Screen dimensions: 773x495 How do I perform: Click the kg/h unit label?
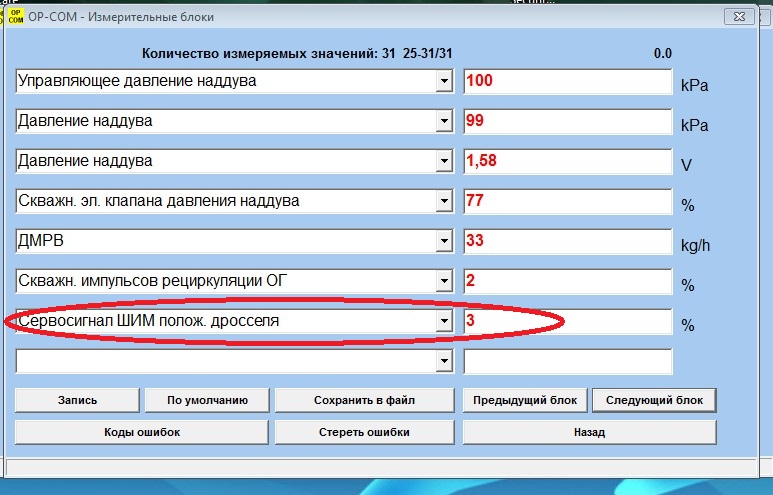[696, 245]
